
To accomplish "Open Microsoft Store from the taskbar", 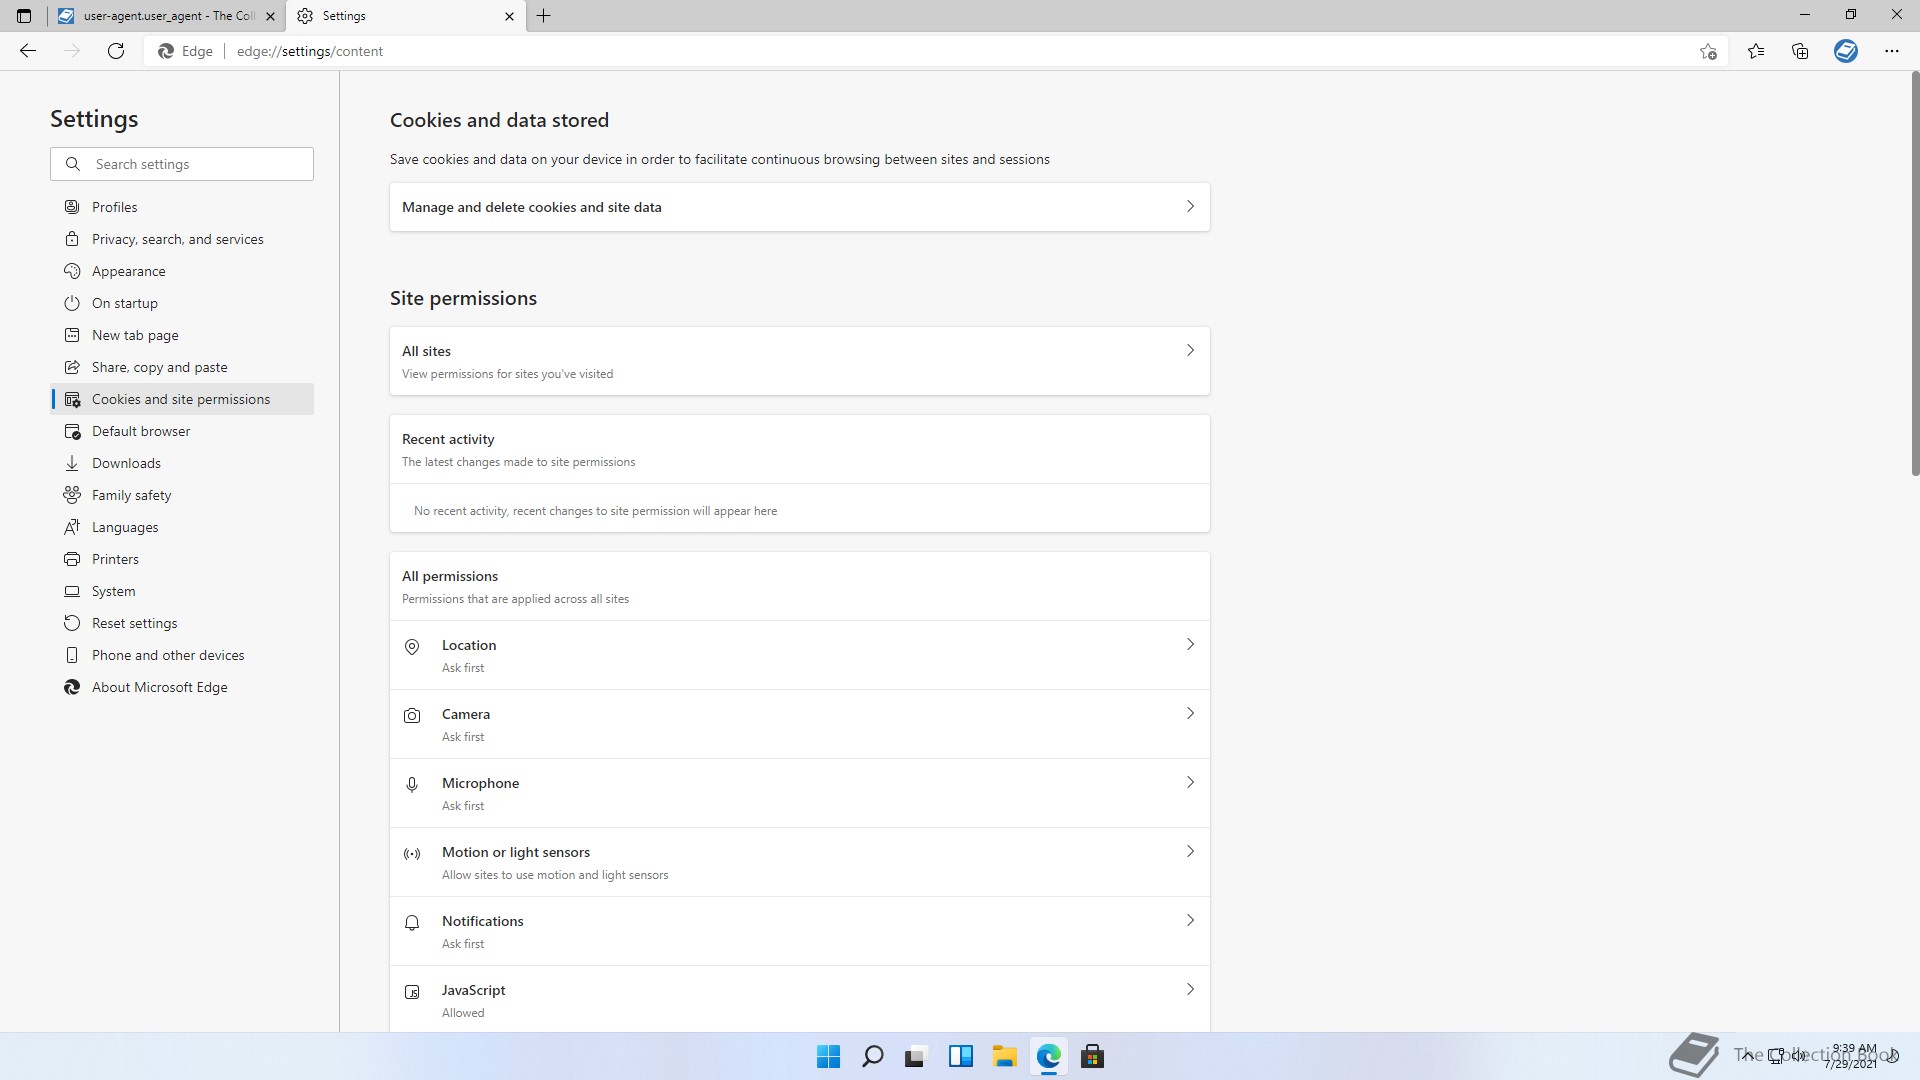I will click(1092, 1056).
